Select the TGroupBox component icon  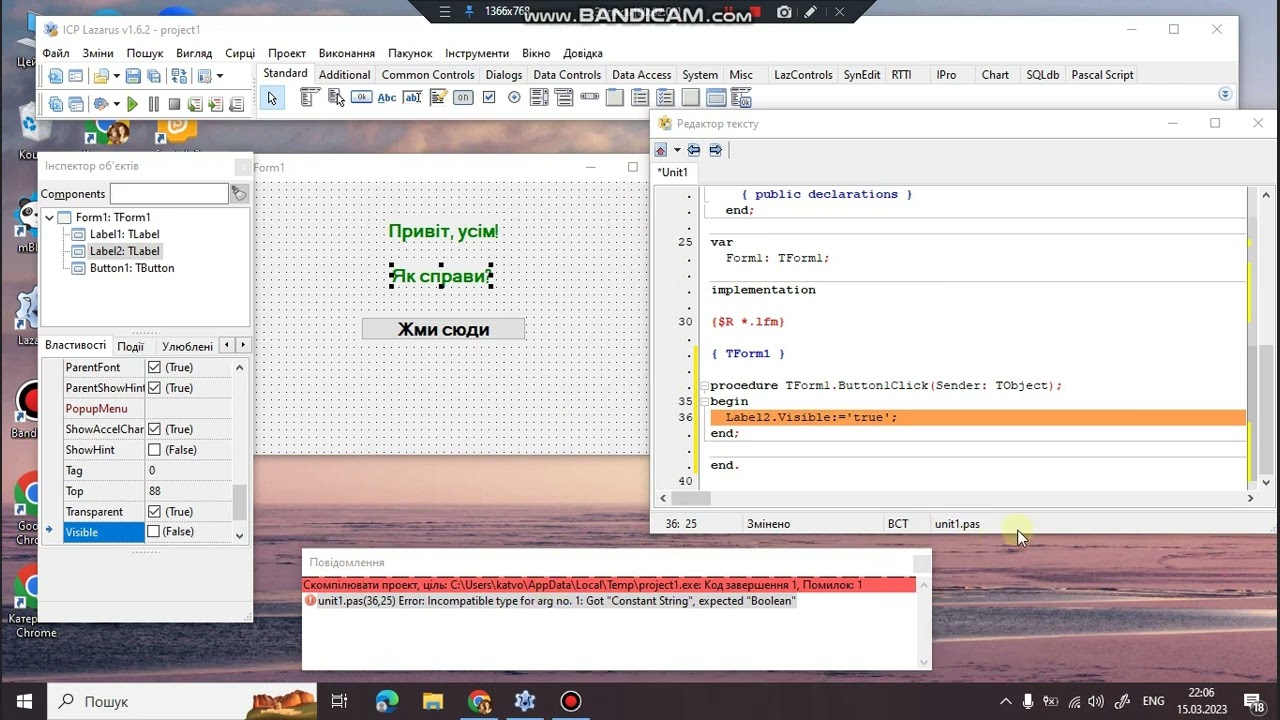click(614, 98)
